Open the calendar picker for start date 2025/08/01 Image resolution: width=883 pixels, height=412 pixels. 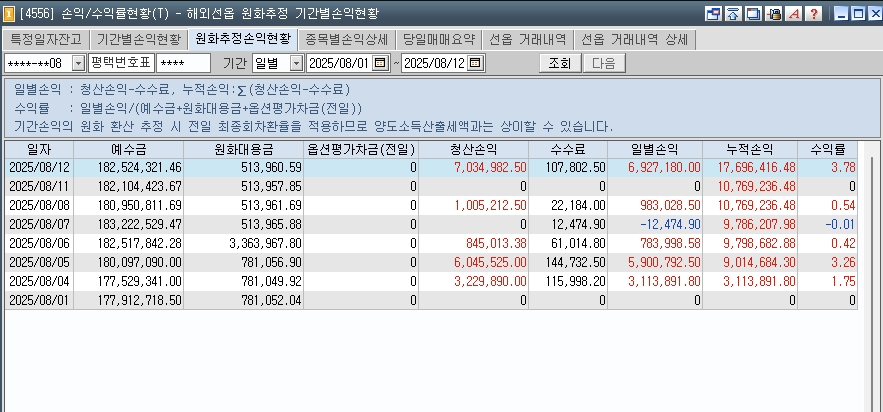380,63
